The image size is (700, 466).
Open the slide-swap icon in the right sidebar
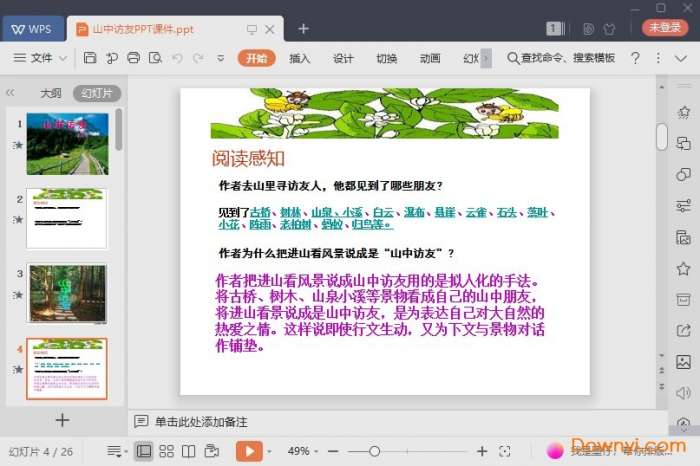[683, 143]
